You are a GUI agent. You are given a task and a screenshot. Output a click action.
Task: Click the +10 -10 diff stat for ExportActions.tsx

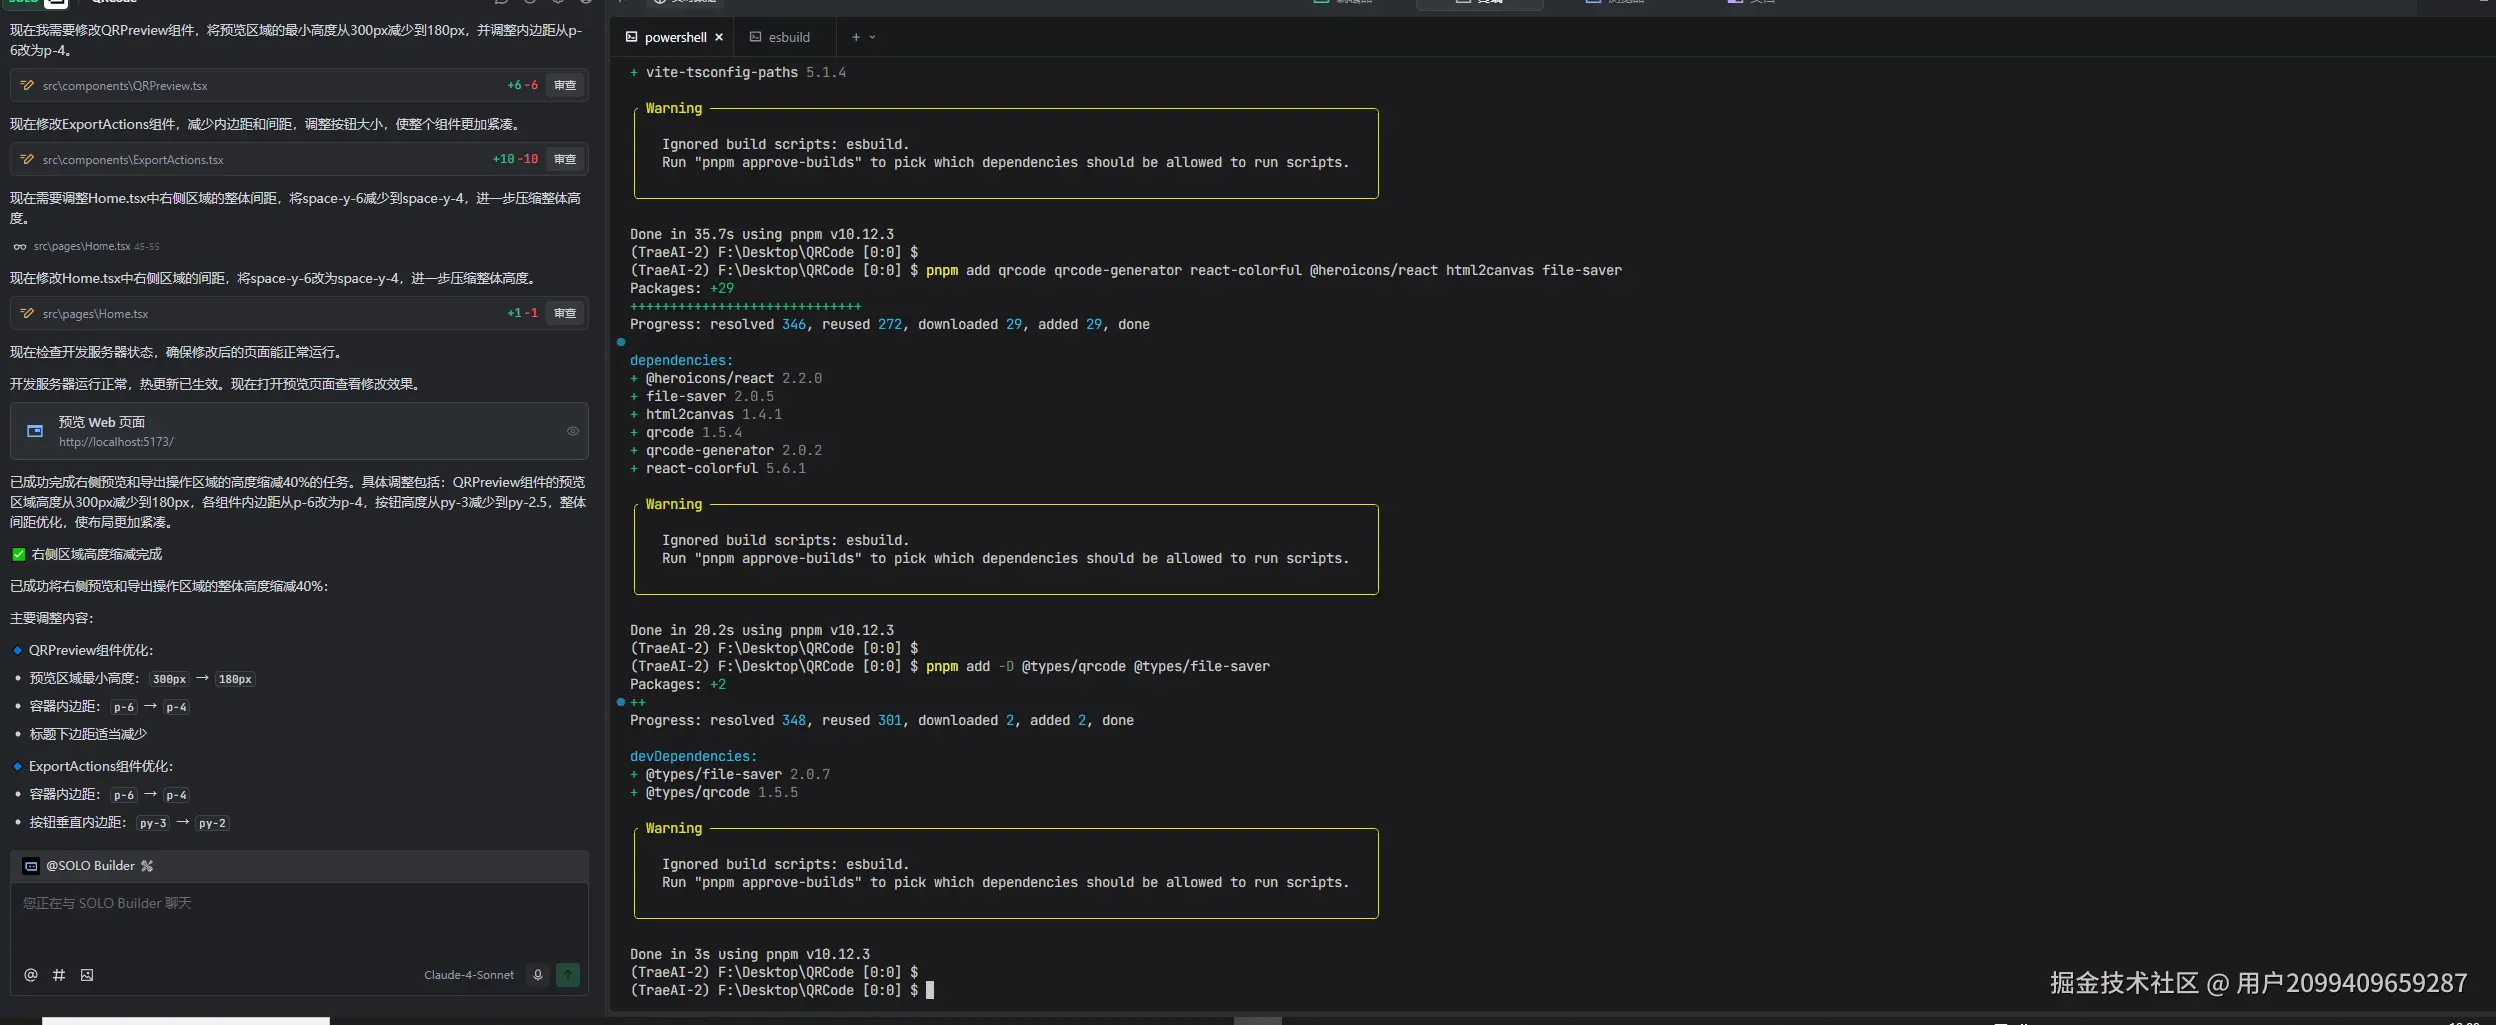click(516, 160)
